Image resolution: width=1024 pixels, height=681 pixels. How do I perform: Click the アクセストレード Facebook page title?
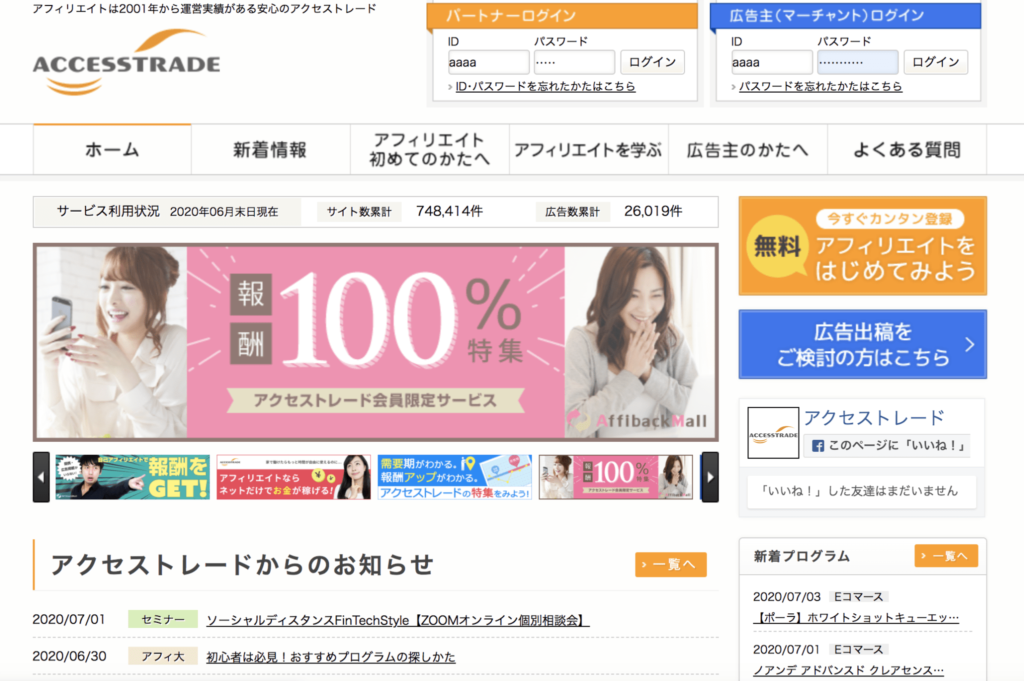pyautogui.click(x=874, y=418)
